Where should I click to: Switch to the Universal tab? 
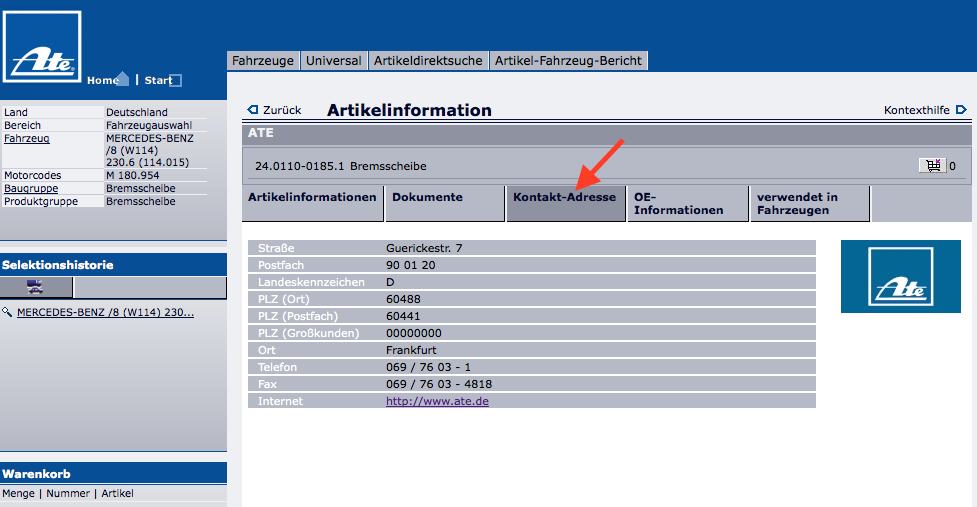[334, 61]
